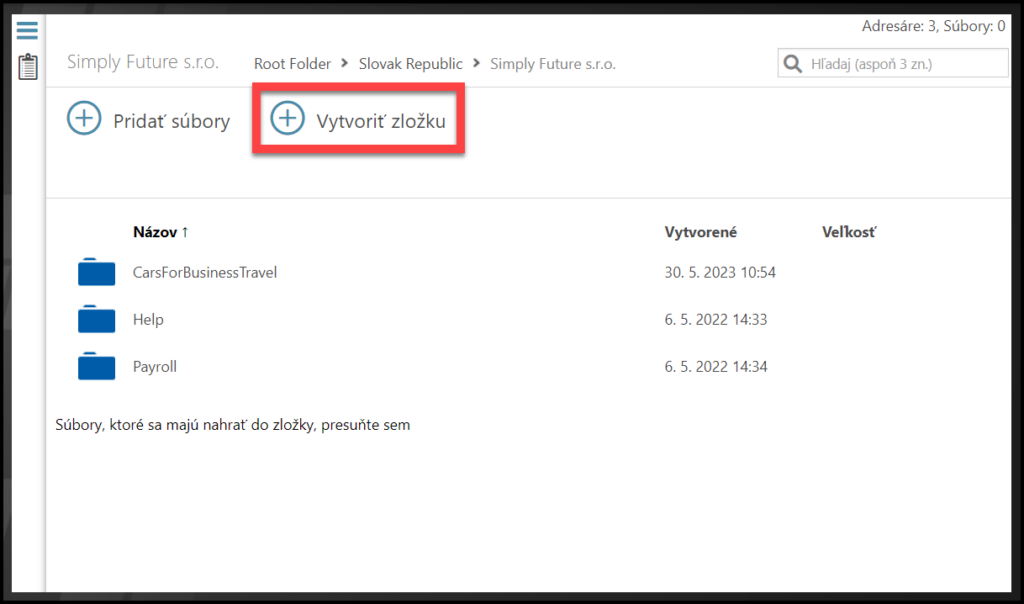Click the Help folder icon
Image resolution: width=1024 pixels, height=604 pixels.
pyautogui.click(x=97, y=320)
